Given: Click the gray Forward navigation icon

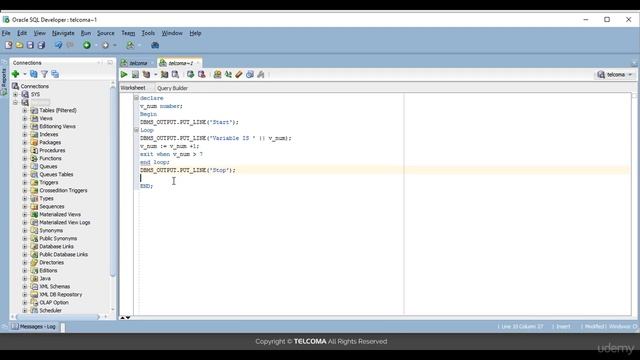Looking at the screenshot, I should pos(105,45).
